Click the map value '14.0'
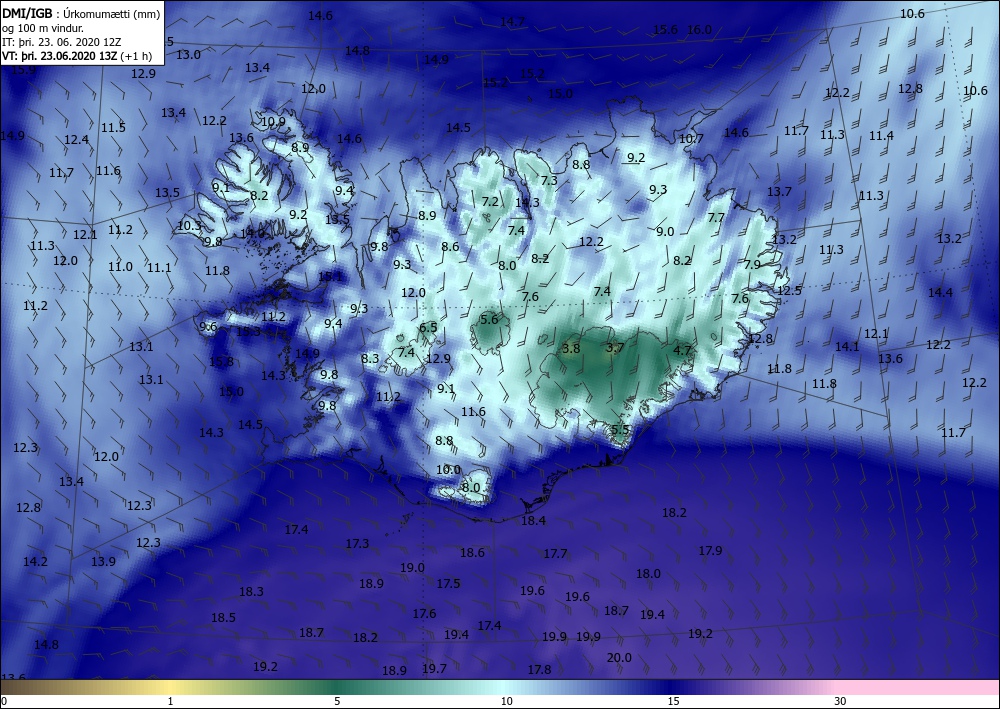Viewport: 1000px width, 709px height. point(252,233)
